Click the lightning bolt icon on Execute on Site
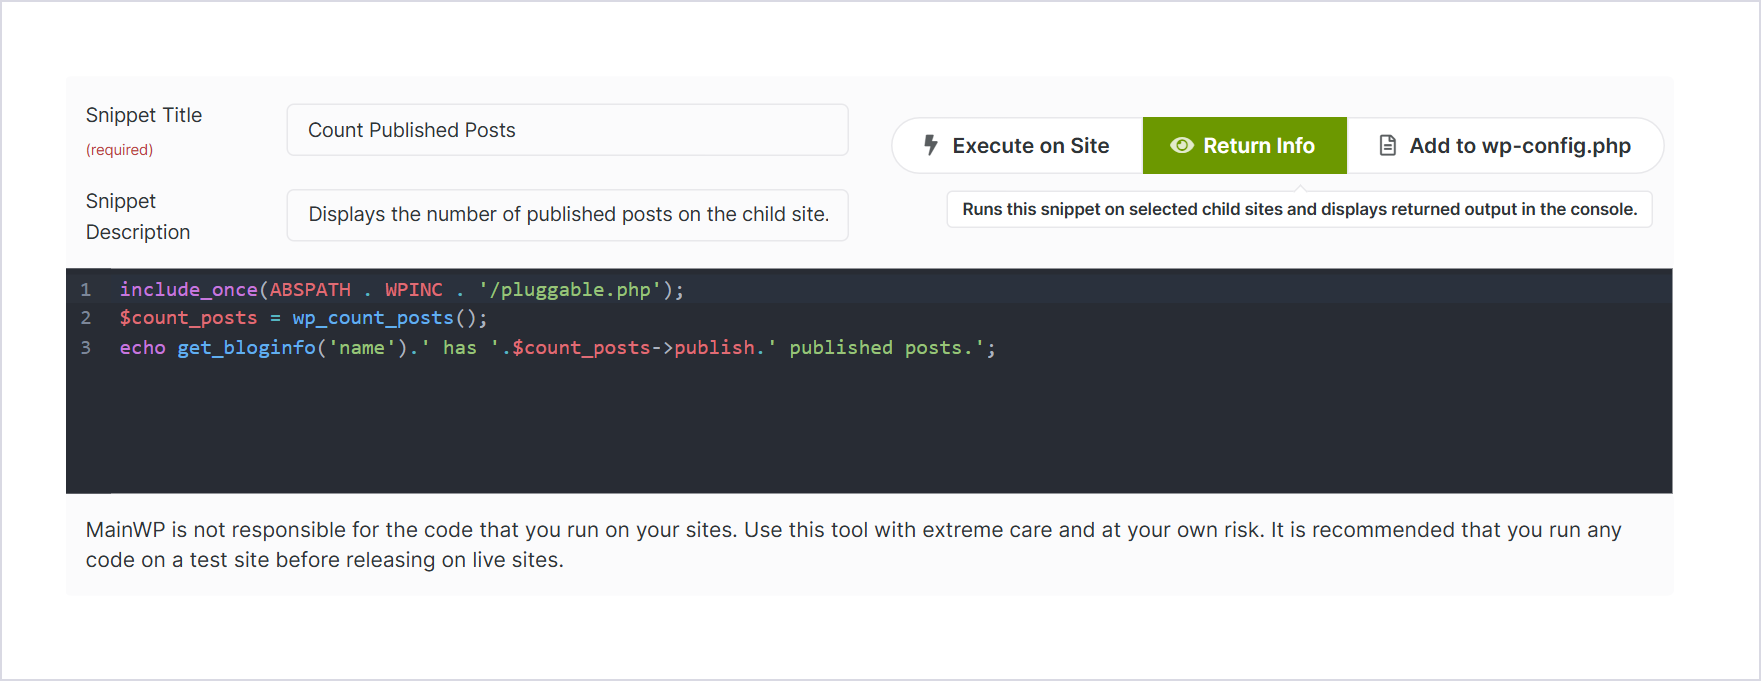The width and height of the screenshot is (1761, 681). point(930,145)
